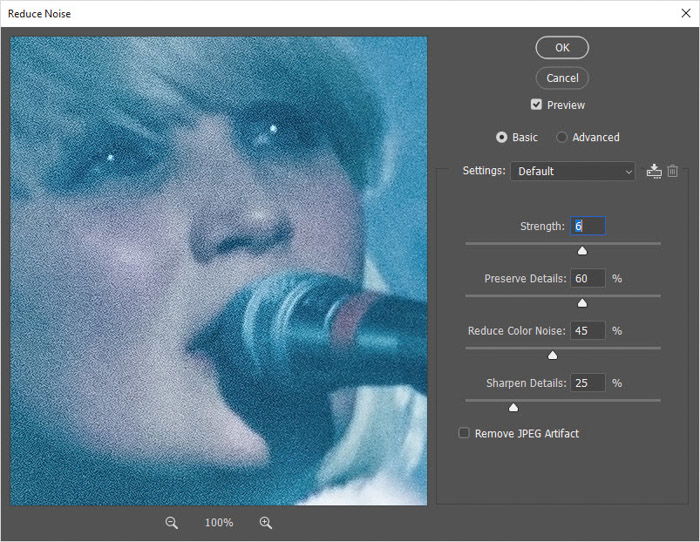700x542 pixels.
Task: Edit the Reduce Color Noise value field
Action: (587, 330)
